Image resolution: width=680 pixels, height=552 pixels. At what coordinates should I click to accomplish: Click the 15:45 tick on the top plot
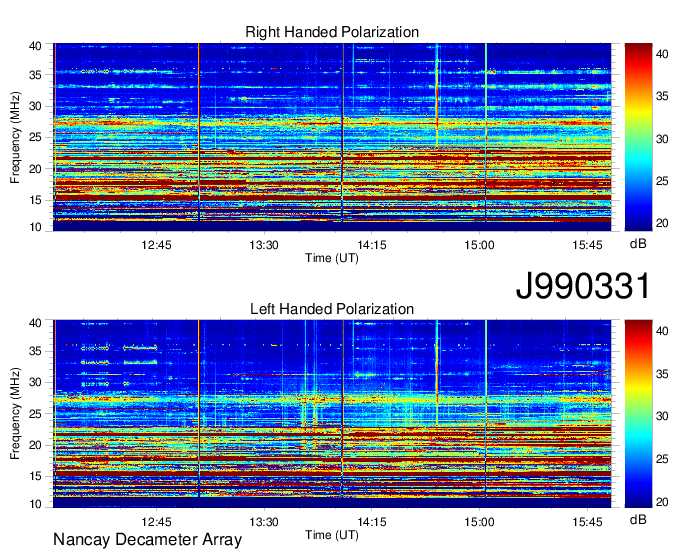[587, 245]
